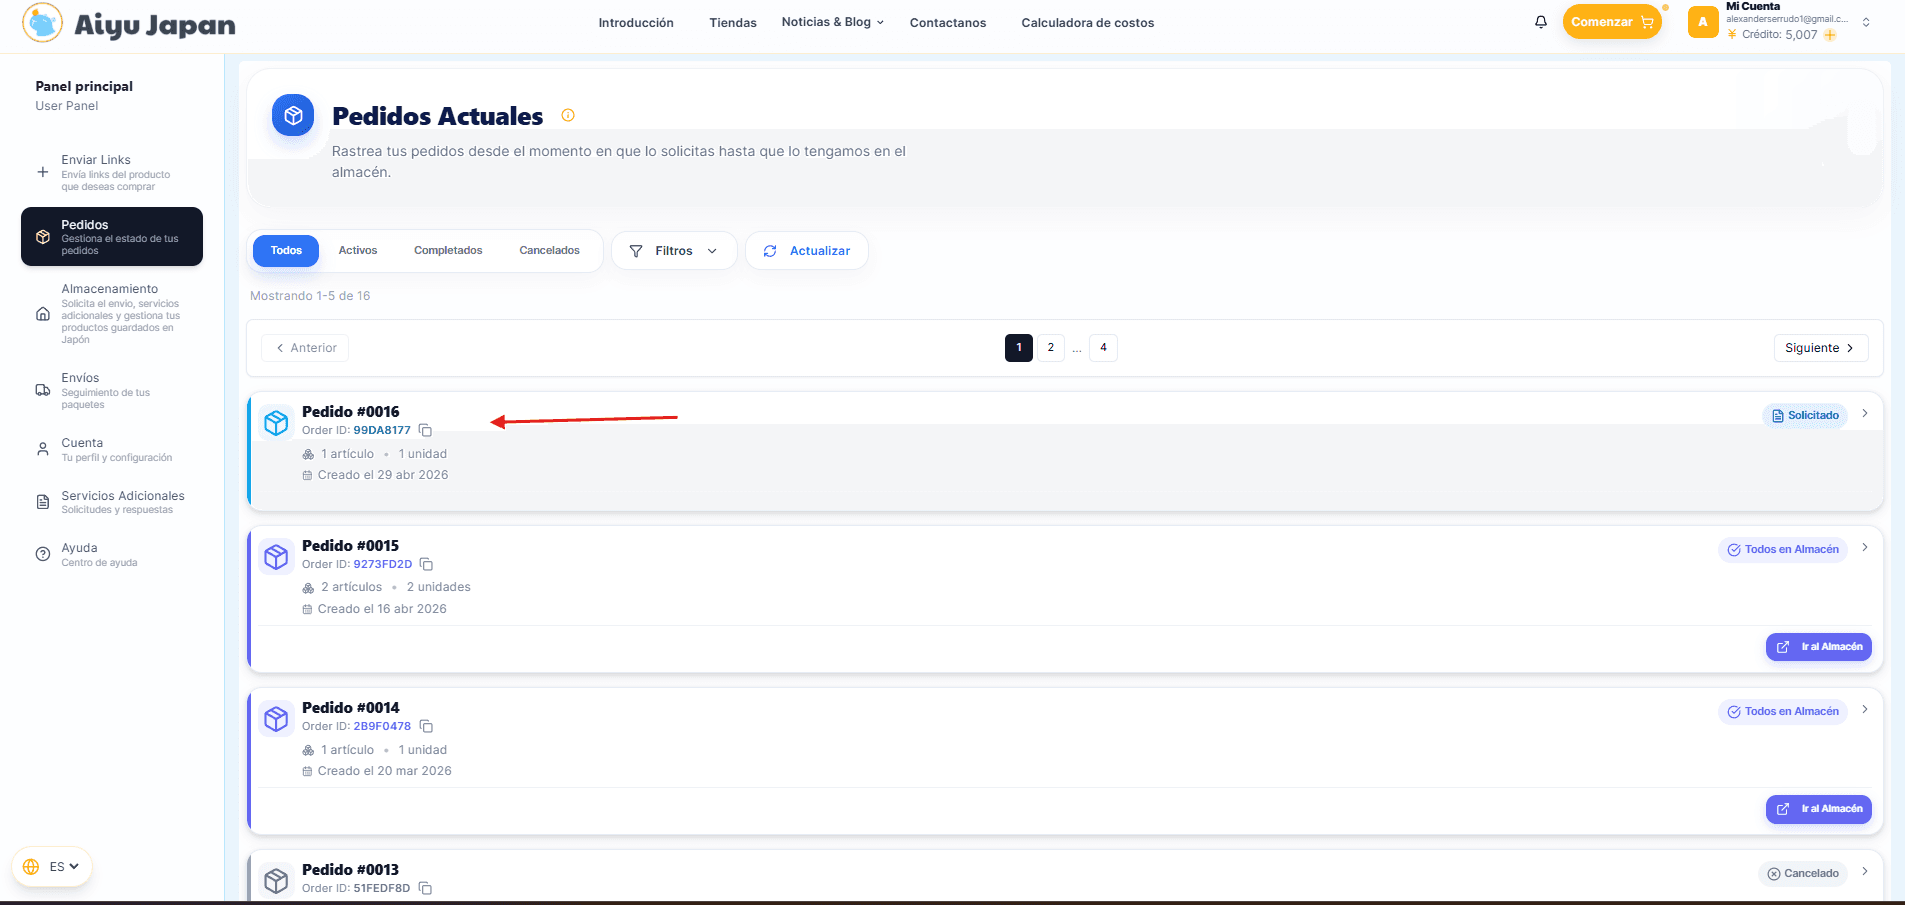Open the Mi Cuenta account switcher
This screenshot has width=1905, height=905.
pos(1865,22)
